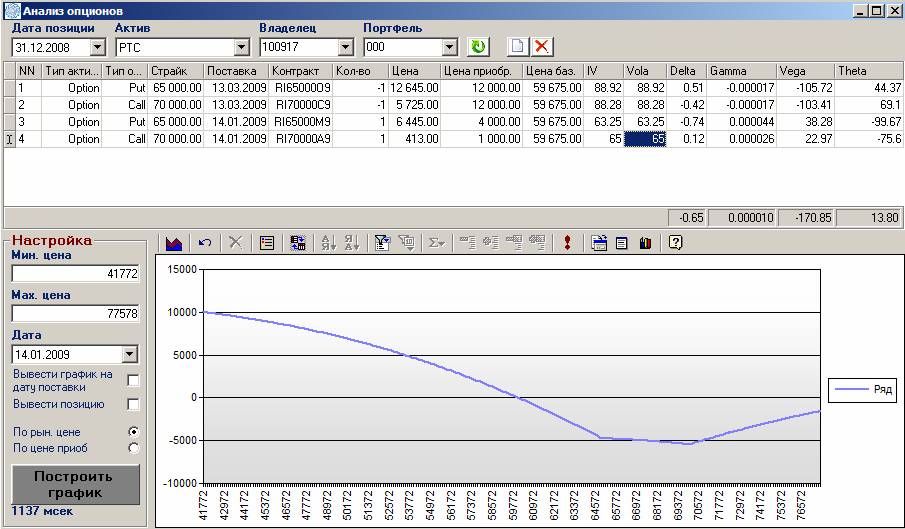
Task: Click the total Theta value '13.80'
Action: coord(869,217)
